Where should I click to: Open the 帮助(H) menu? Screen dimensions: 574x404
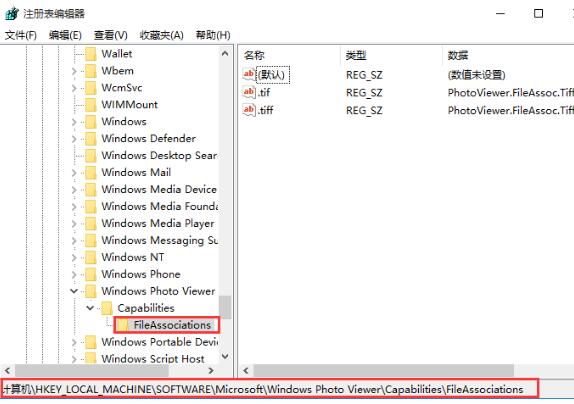point(213,35)
